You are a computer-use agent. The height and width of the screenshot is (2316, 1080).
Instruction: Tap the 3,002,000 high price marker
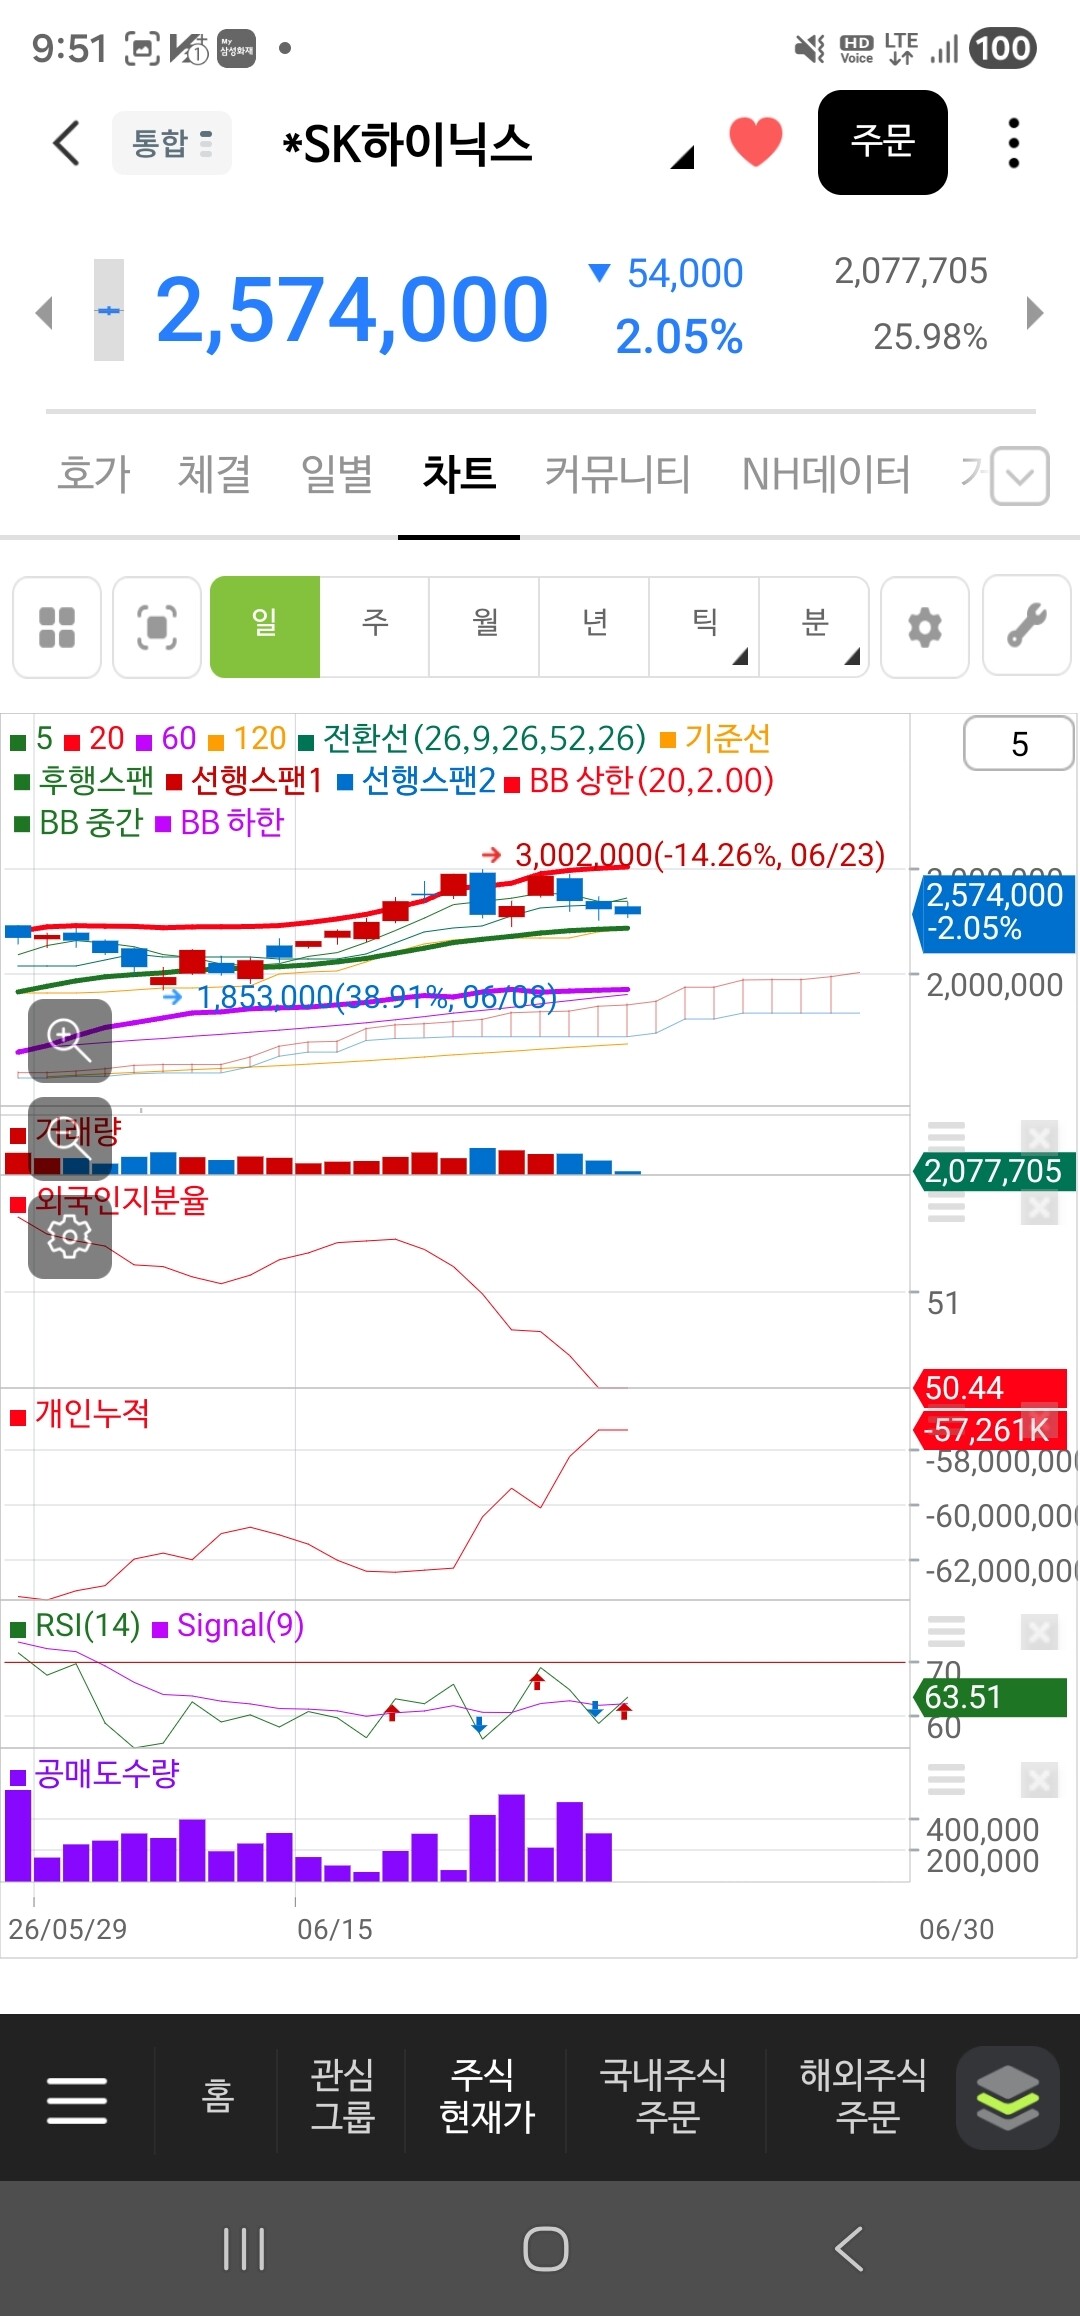pos(684,855)
